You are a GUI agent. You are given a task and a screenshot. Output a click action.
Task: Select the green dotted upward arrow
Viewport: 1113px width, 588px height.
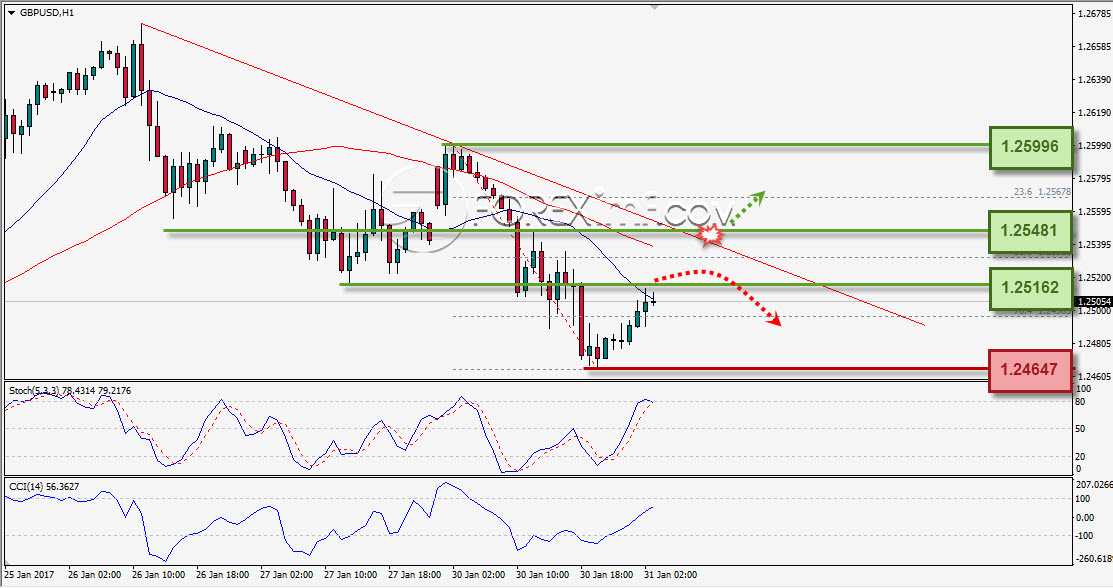747,207
